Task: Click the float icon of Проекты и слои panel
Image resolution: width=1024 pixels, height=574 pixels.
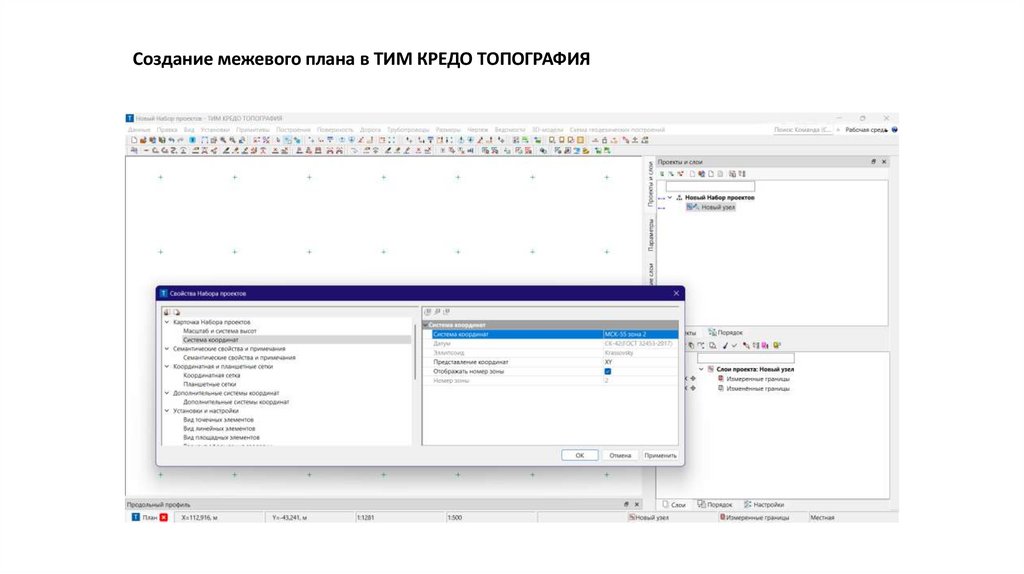Action: tap(873, 161)
